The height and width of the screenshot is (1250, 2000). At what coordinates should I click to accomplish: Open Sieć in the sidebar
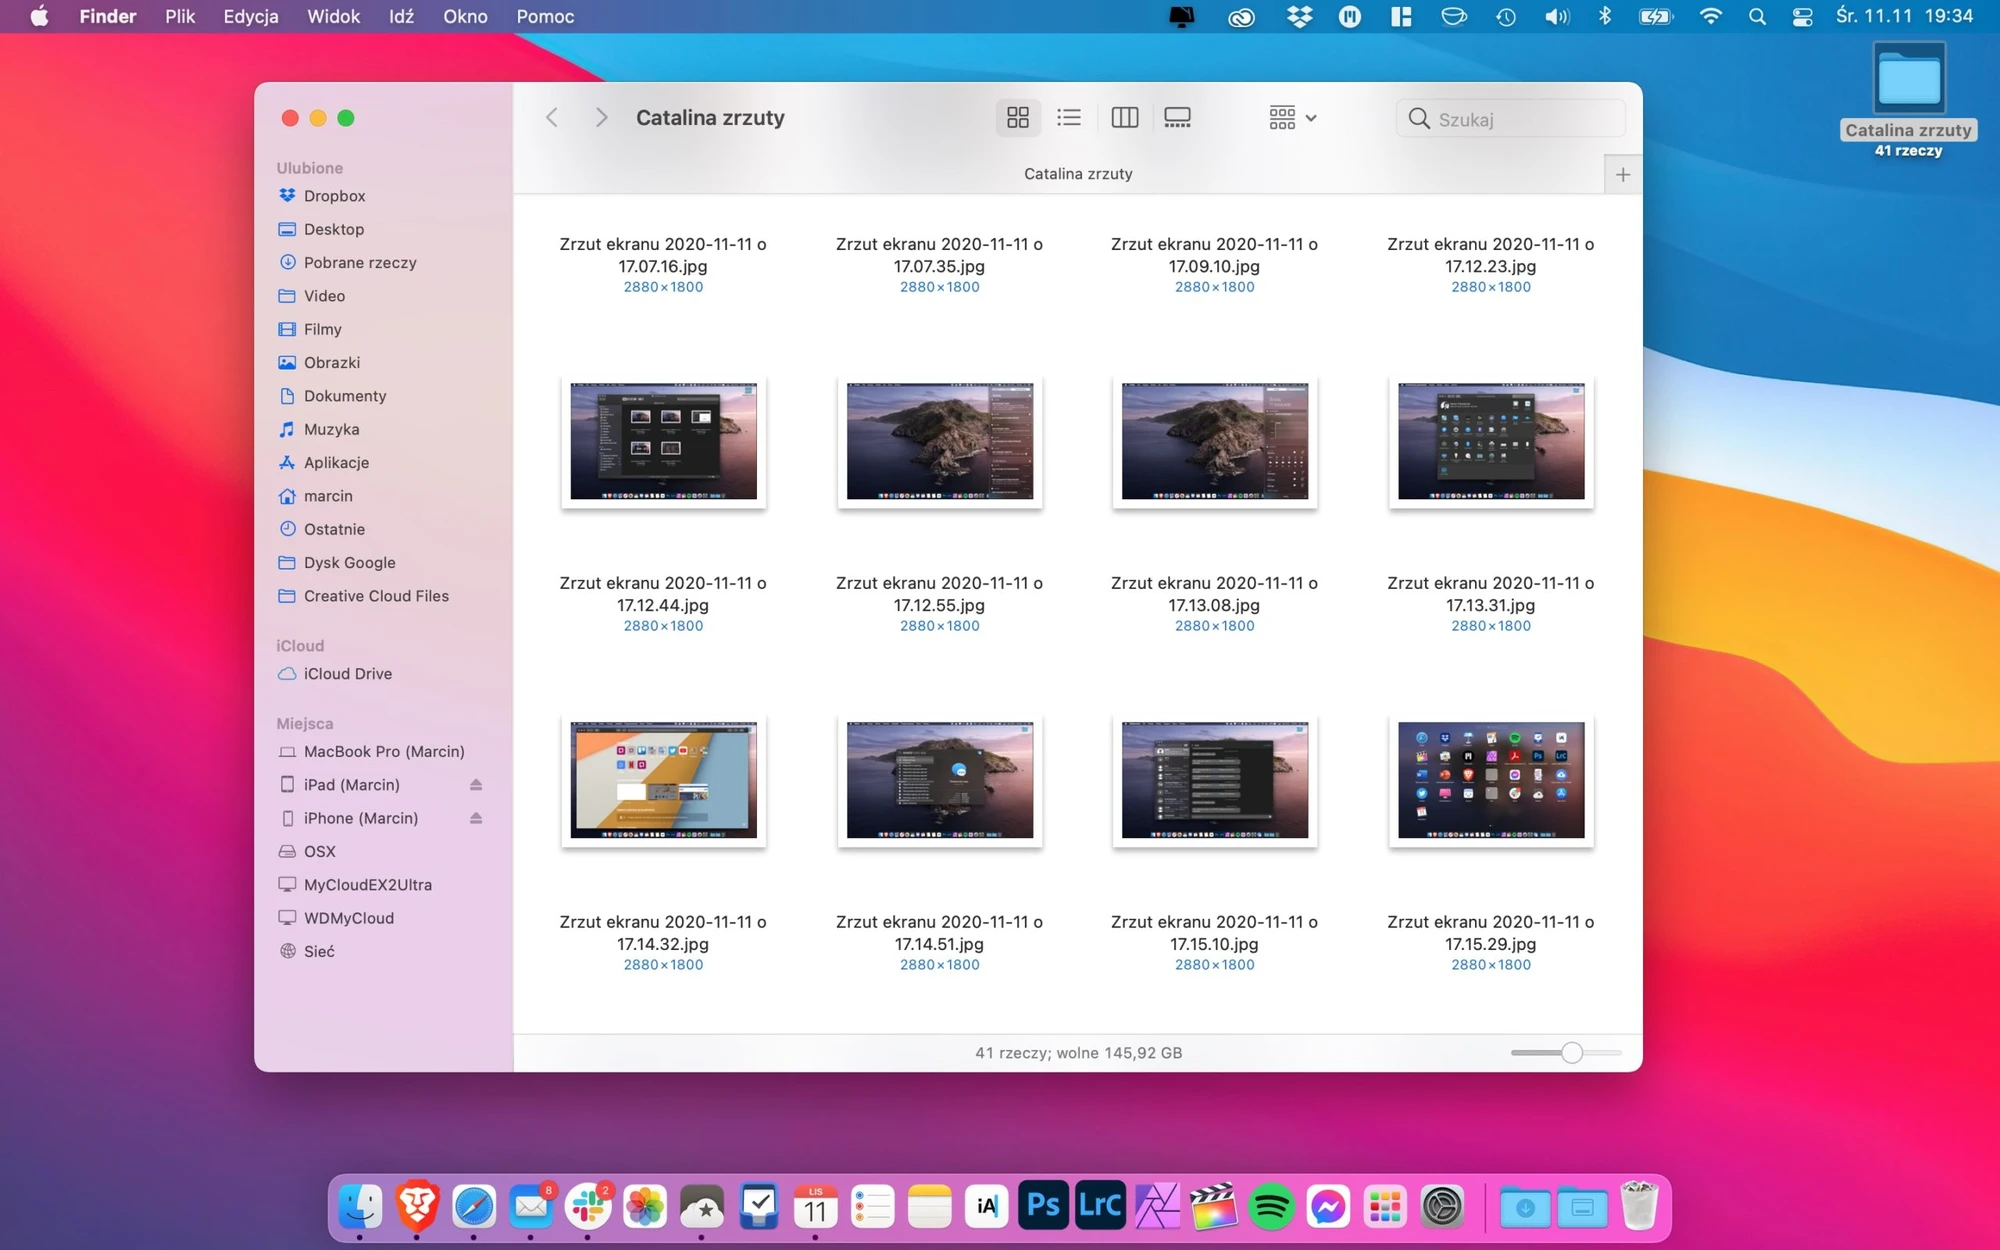click(x=319, y=952)
